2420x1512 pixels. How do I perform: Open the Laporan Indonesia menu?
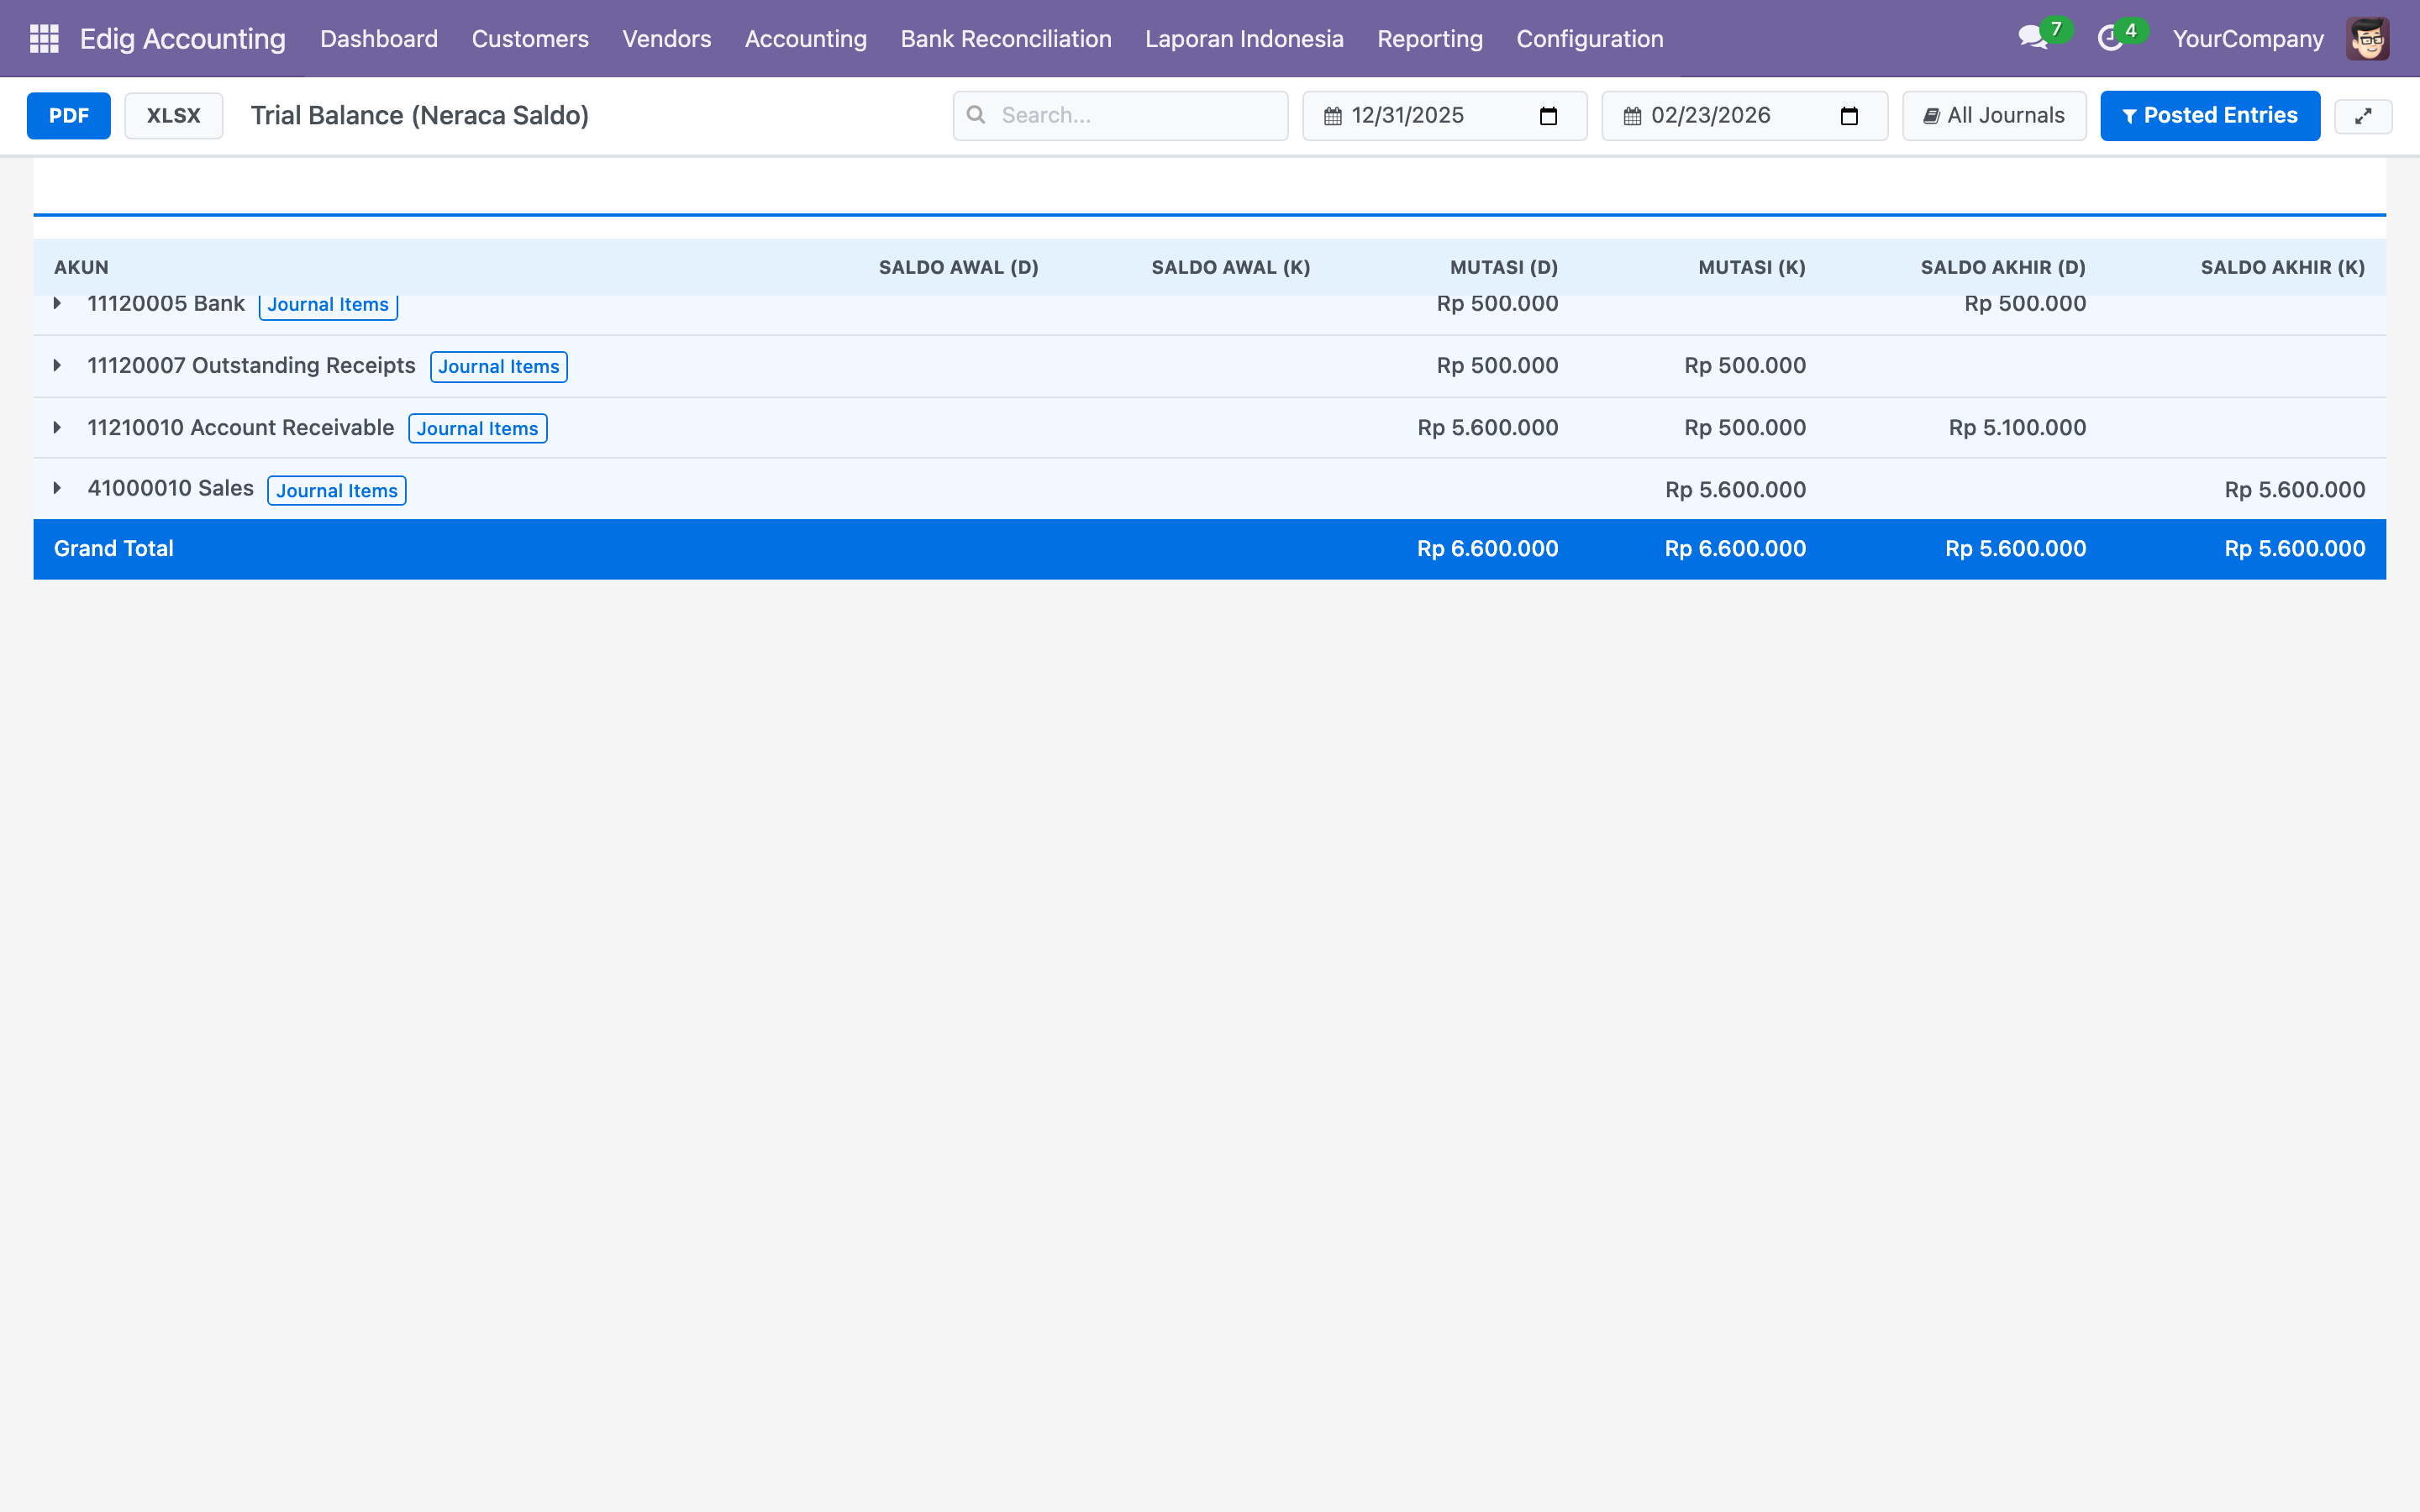tap(1243, 38)
